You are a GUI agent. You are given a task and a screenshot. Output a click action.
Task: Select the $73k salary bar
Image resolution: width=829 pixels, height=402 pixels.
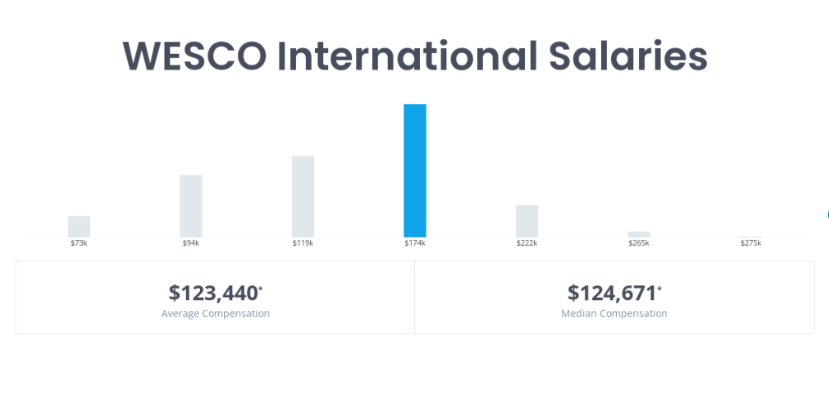point(79,227)
